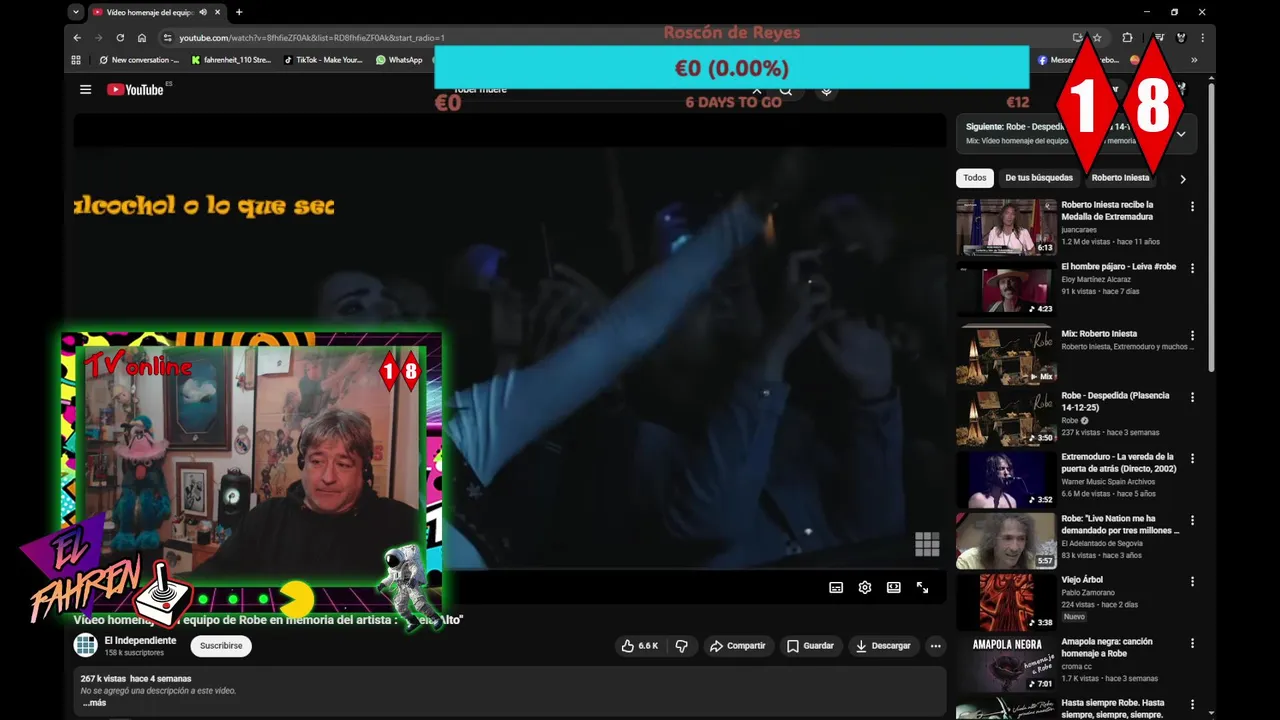Image resolution: width=1280 pixels, height=720 pixels.
Task: Click the Compartir share button
Action: [x=738, y=646]
